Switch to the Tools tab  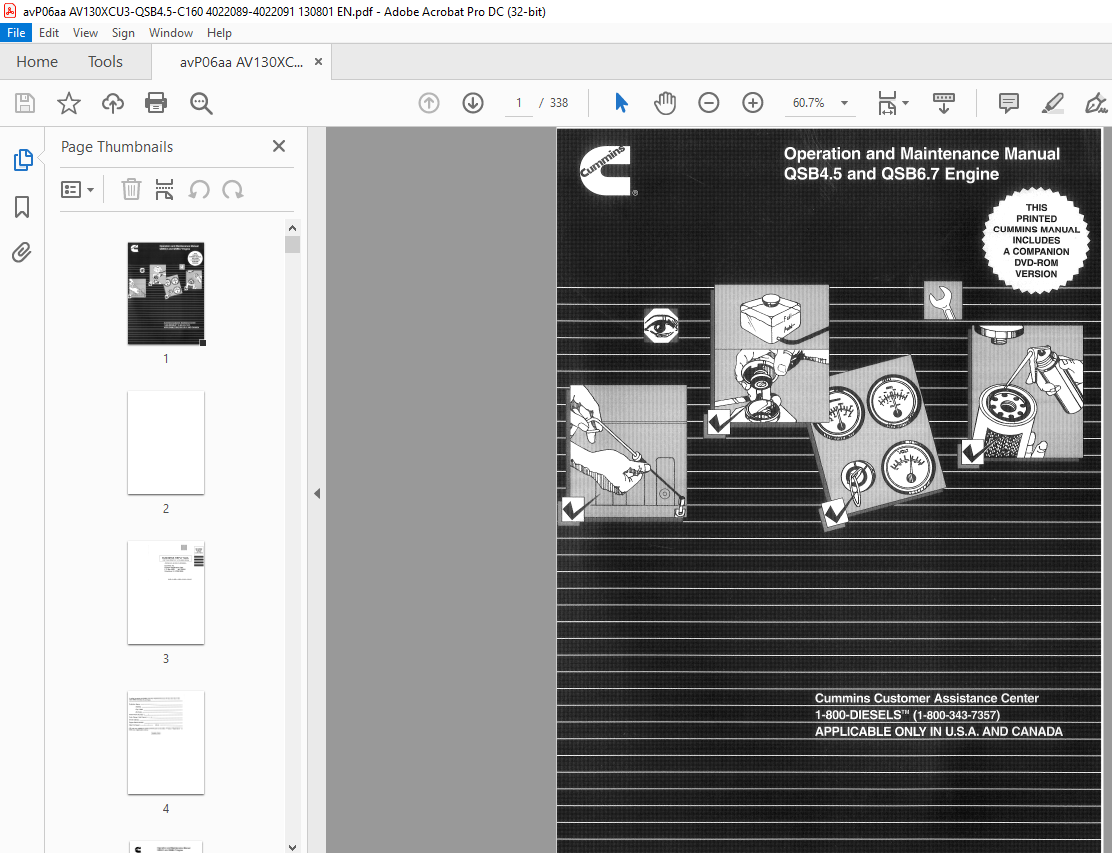click(x=105, y=62)
